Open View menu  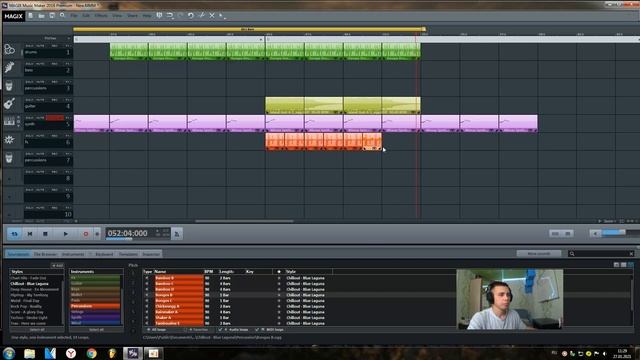click(117, 16)
